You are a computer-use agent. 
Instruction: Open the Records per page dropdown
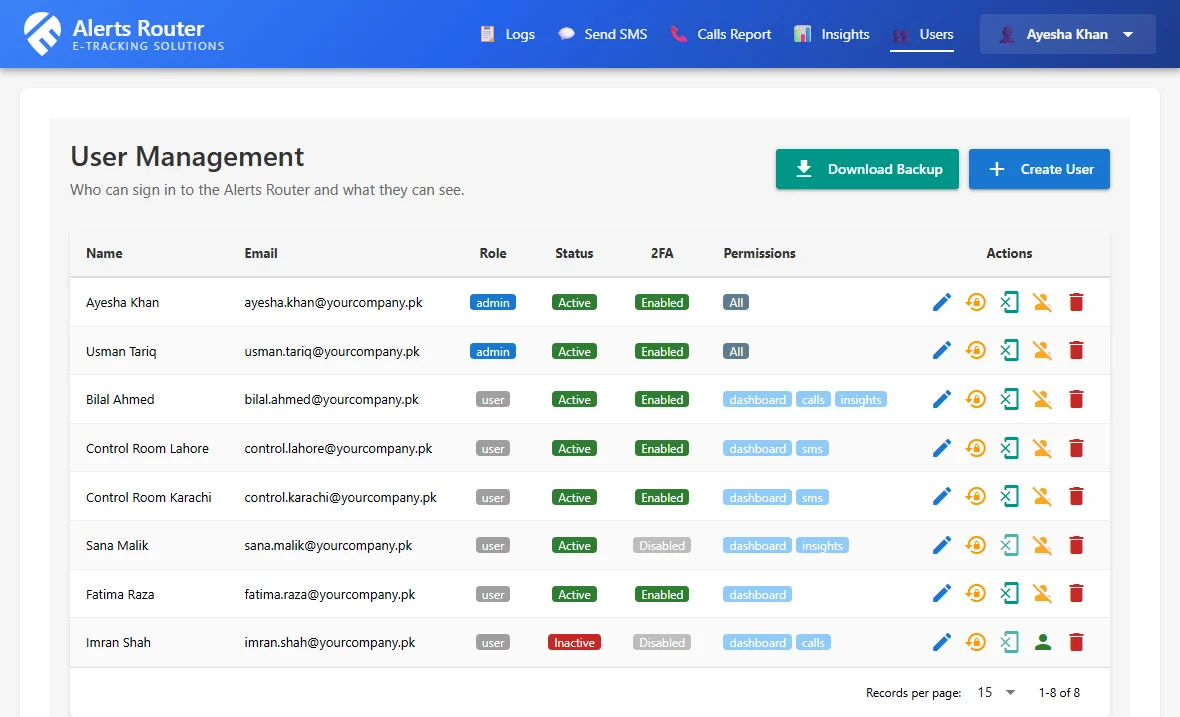point(996,692)
